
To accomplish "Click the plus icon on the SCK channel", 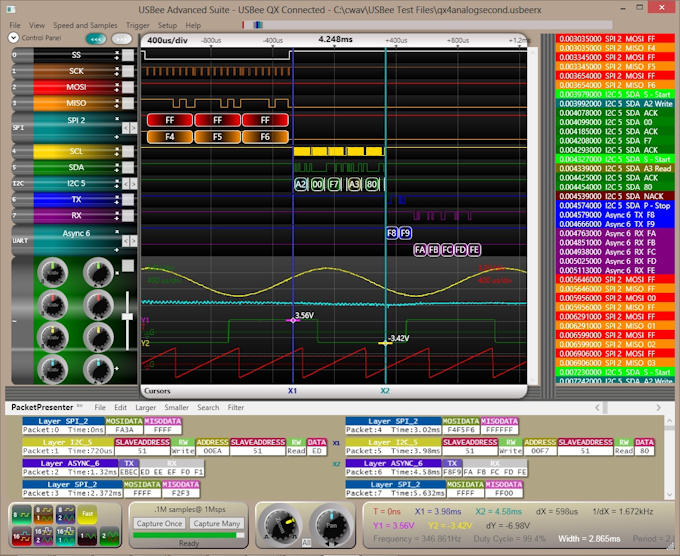I will (x=116, y=74).
